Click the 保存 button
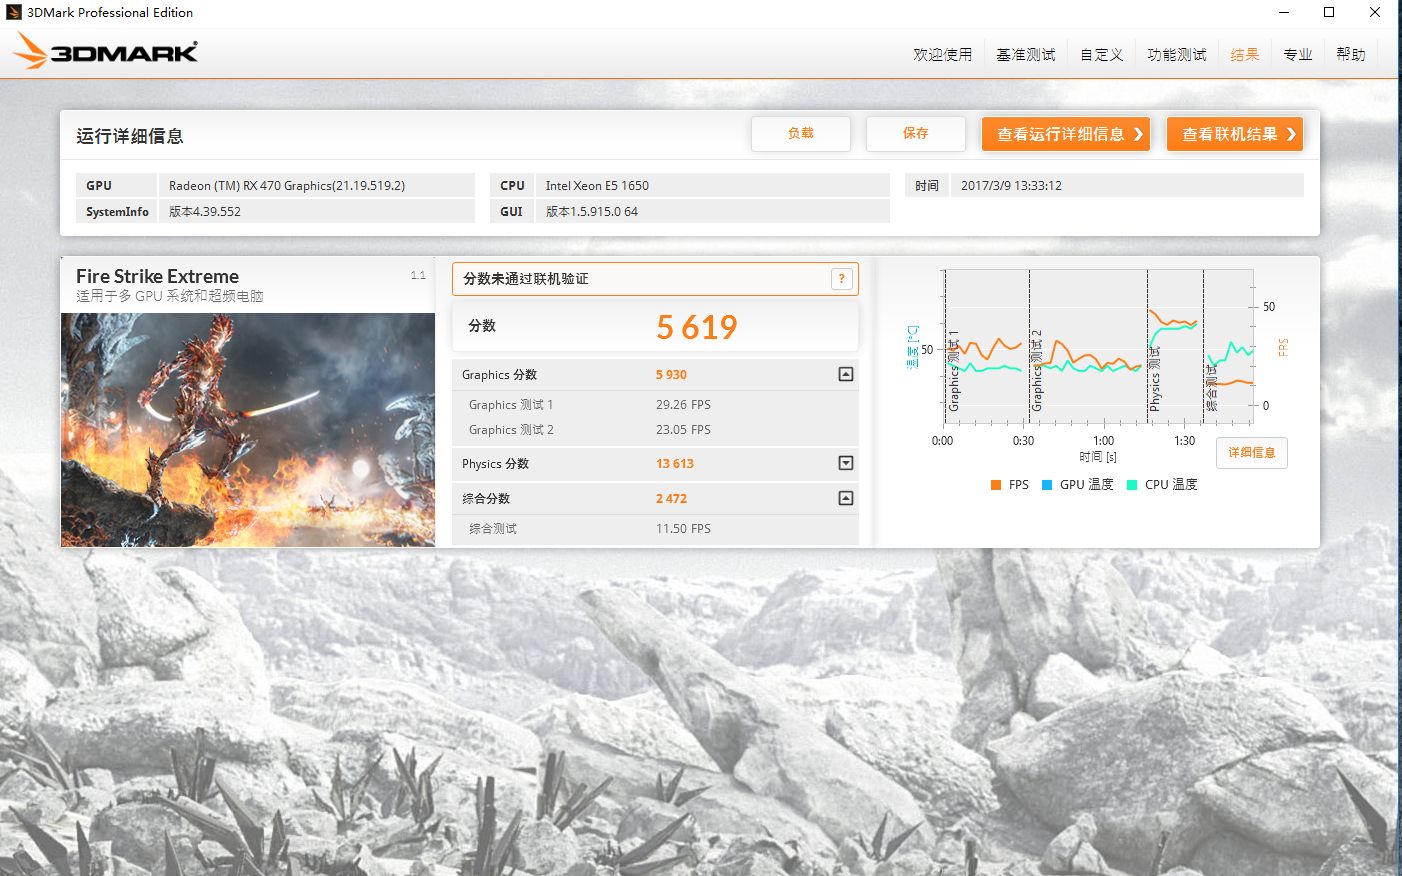1402x876 pixels. 916,134
